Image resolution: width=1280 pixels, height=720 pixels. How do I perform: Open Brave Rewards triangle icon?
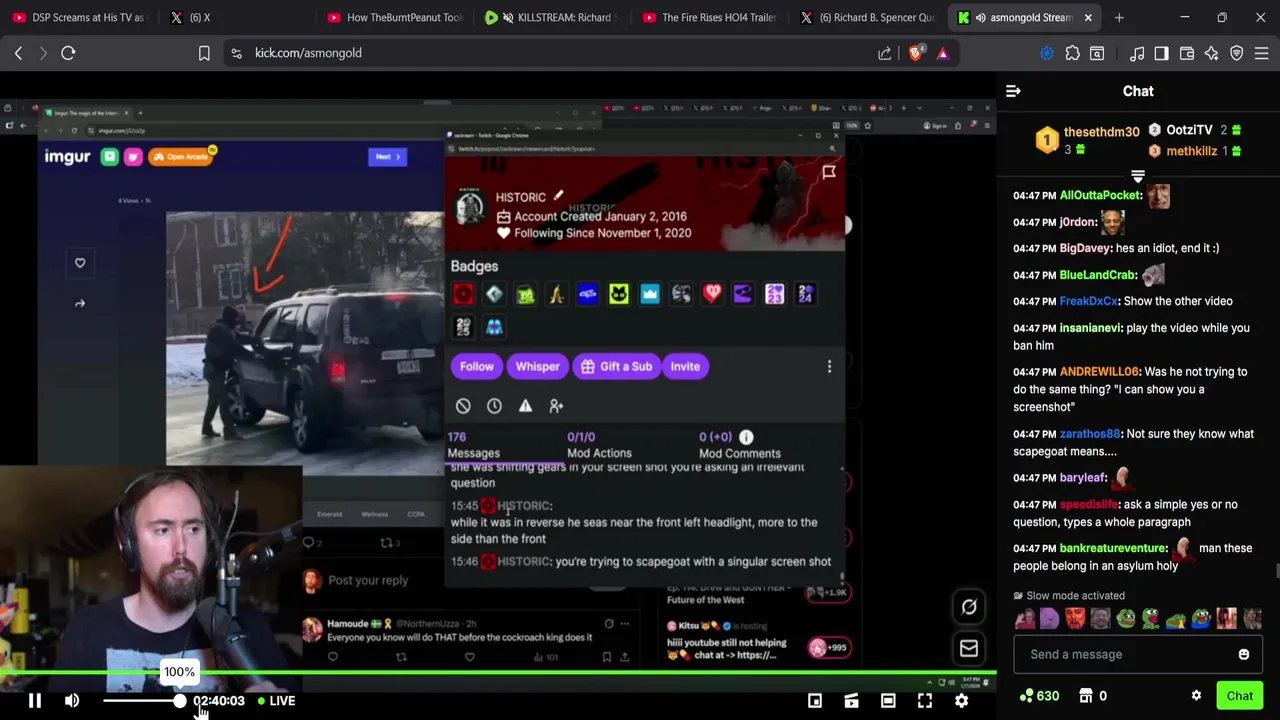tap(942, 53)
